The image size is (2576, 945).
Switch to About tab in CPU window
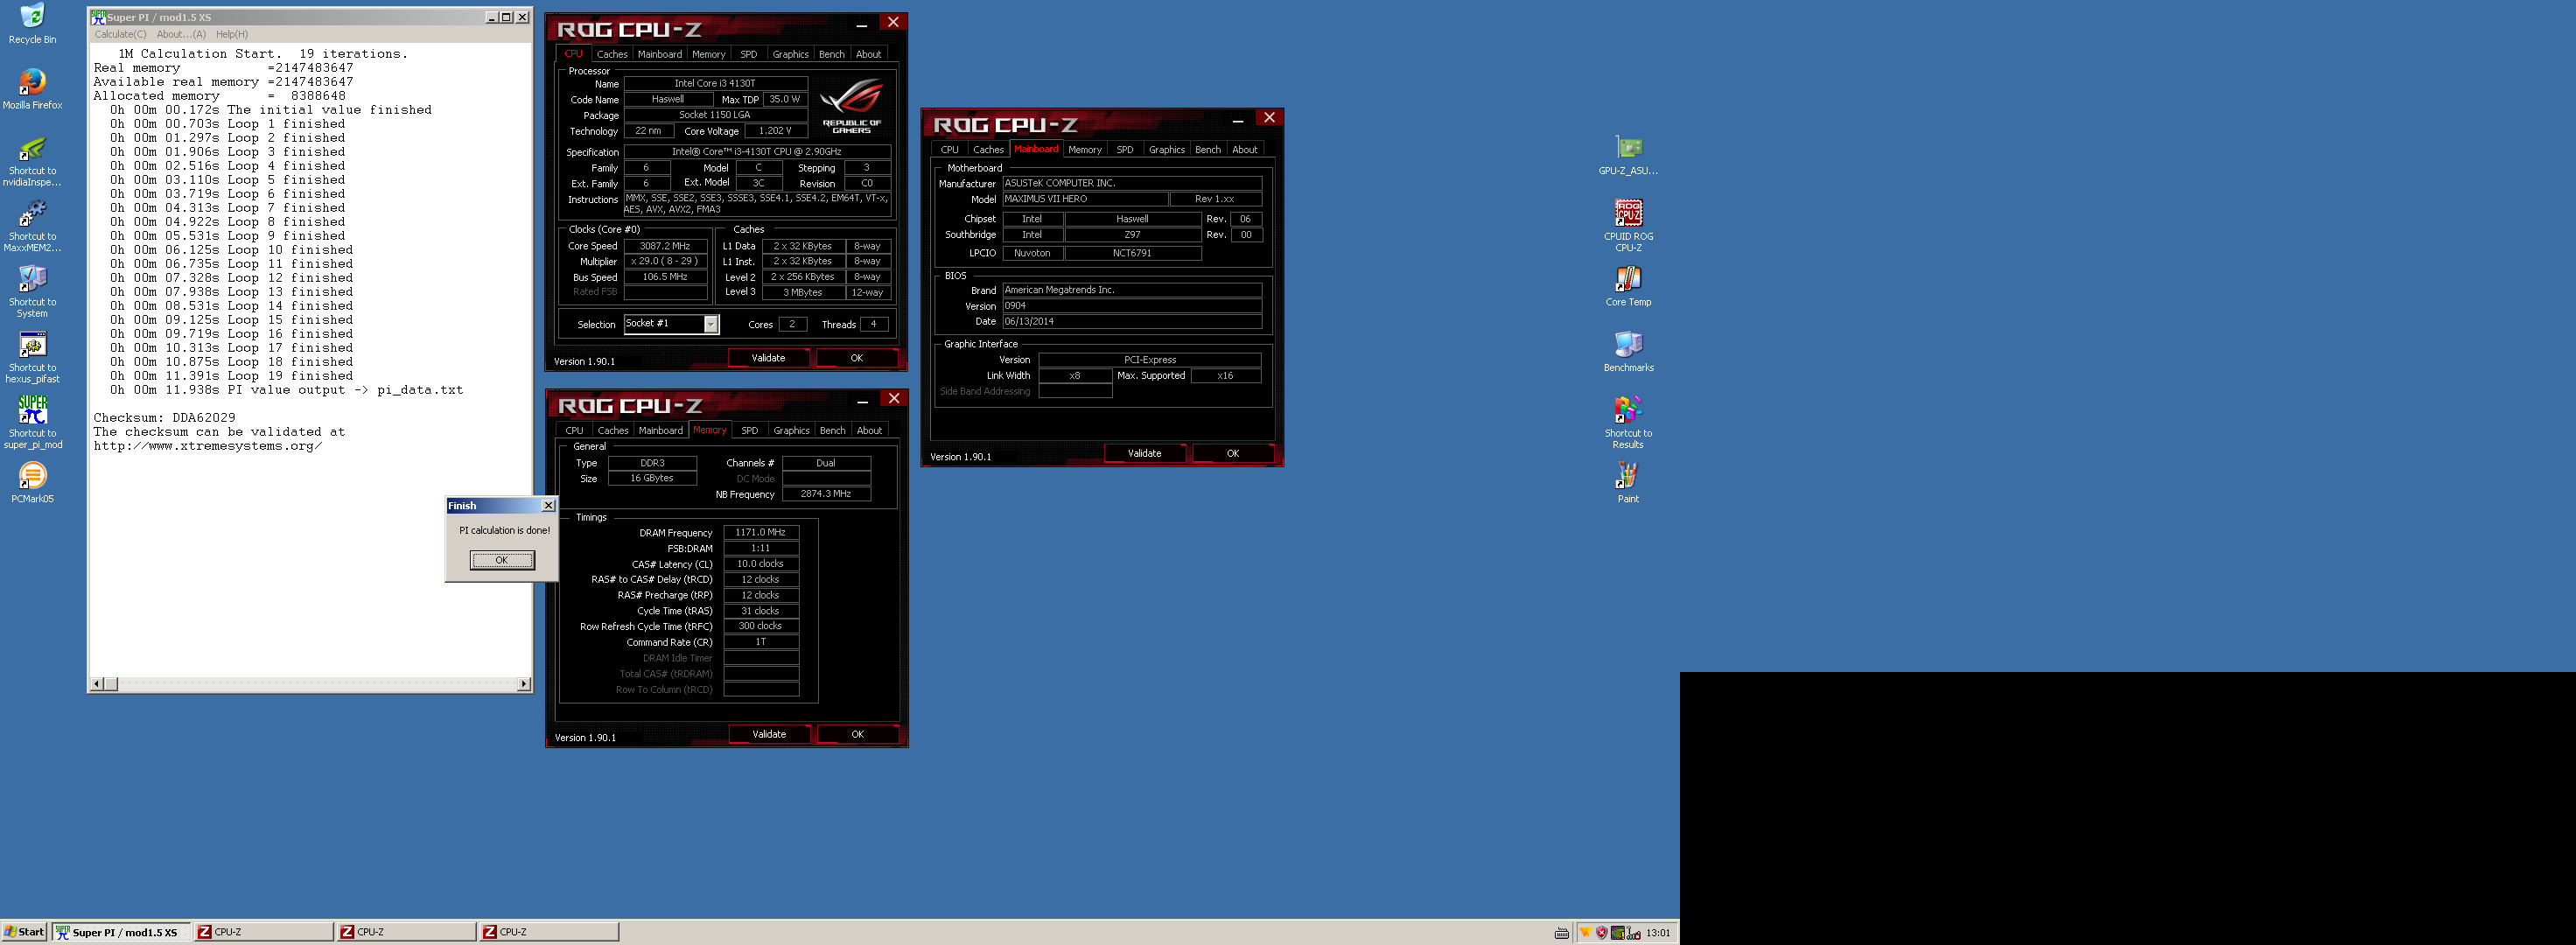869,54
